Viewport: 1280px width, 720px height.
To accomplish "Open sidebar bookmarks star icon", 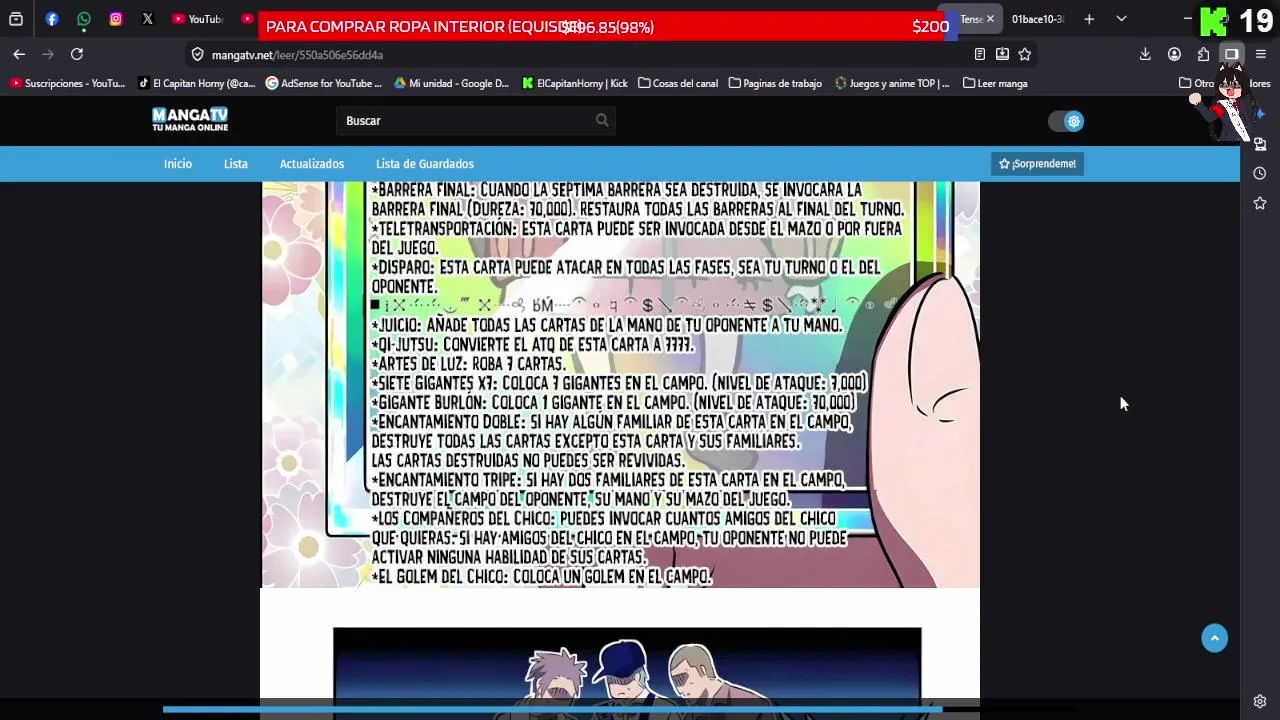I will pyautogui.click(x=1260, y=203).
